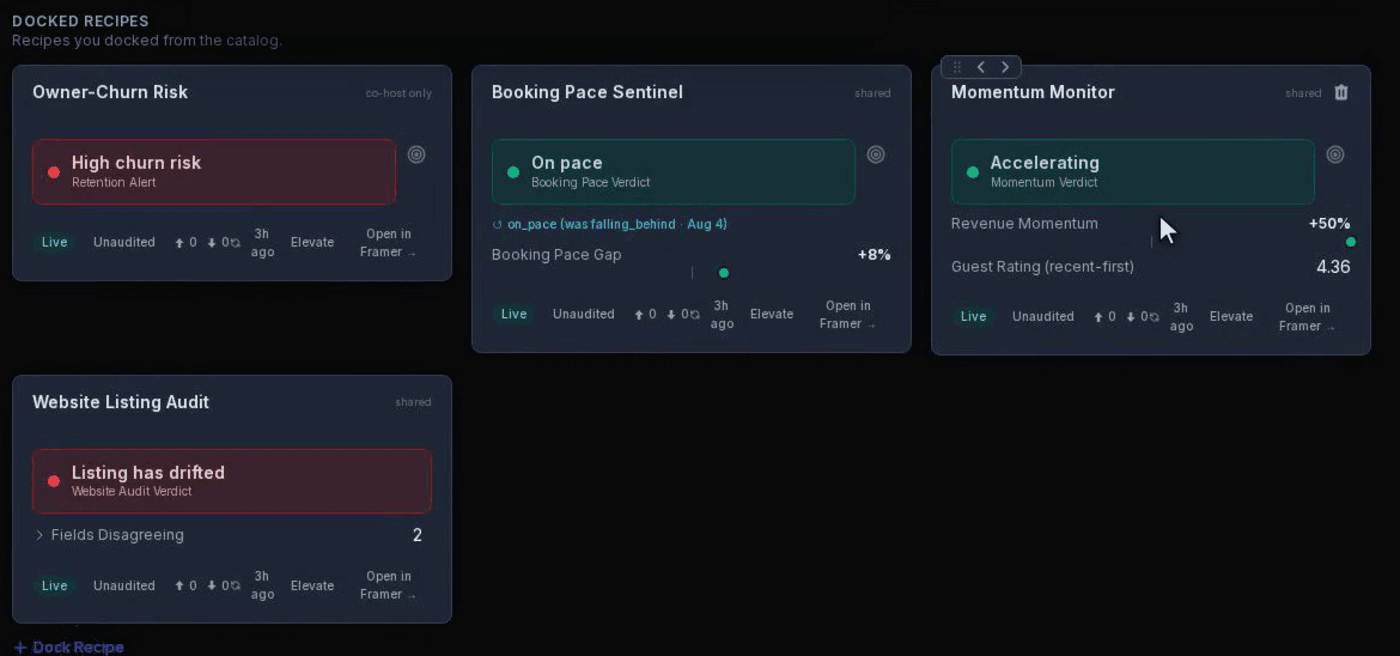1400x656 pixels.
Task: Click on_pace history revert icon
Action: tap(497, 225)
